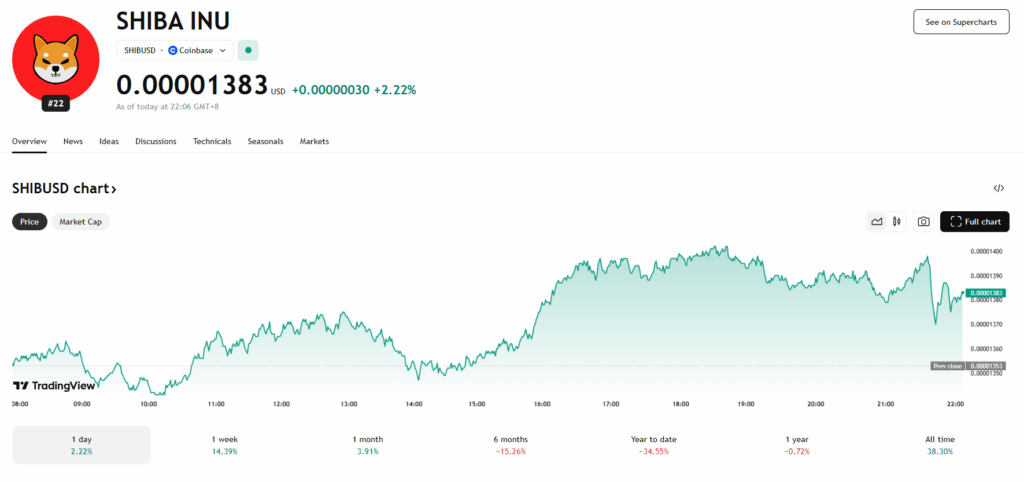The width and height of the screenshot is (1024, 482).
Task: Open the Ideas tab
Action: click(109, 141)
